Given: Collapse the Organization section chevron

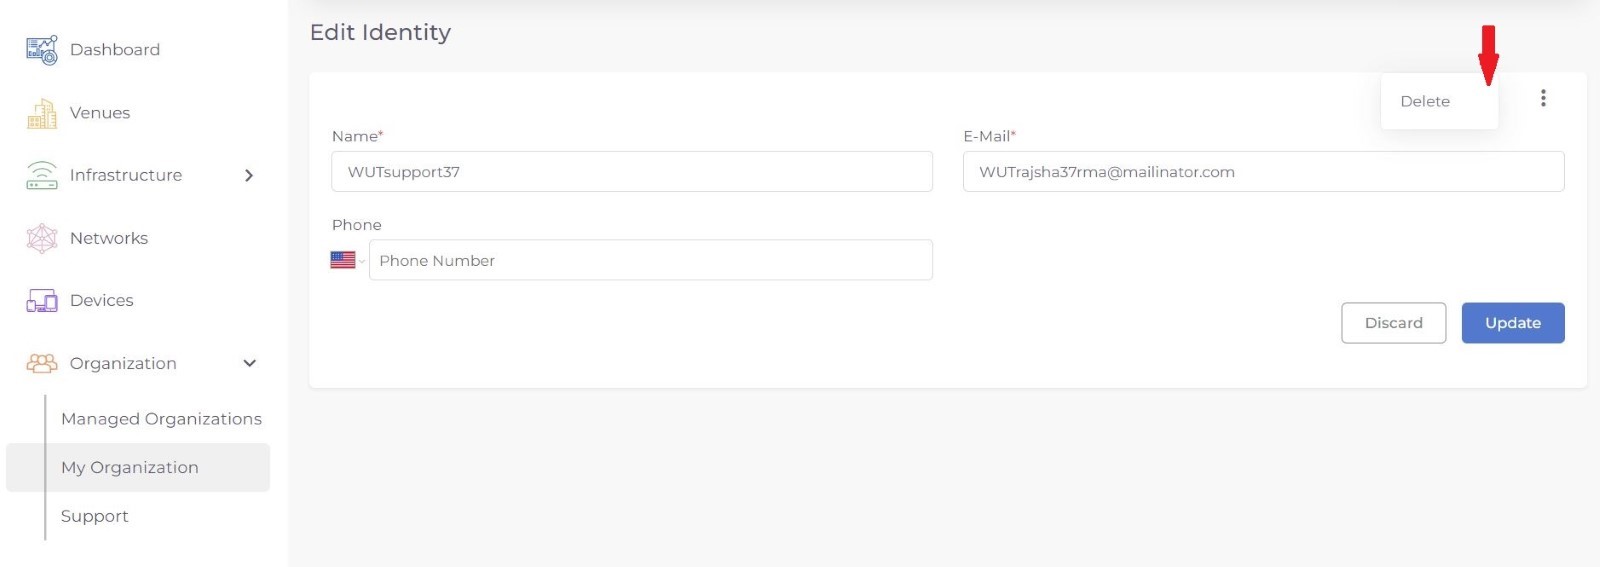Looking at the screenshot, I should 250,363.
